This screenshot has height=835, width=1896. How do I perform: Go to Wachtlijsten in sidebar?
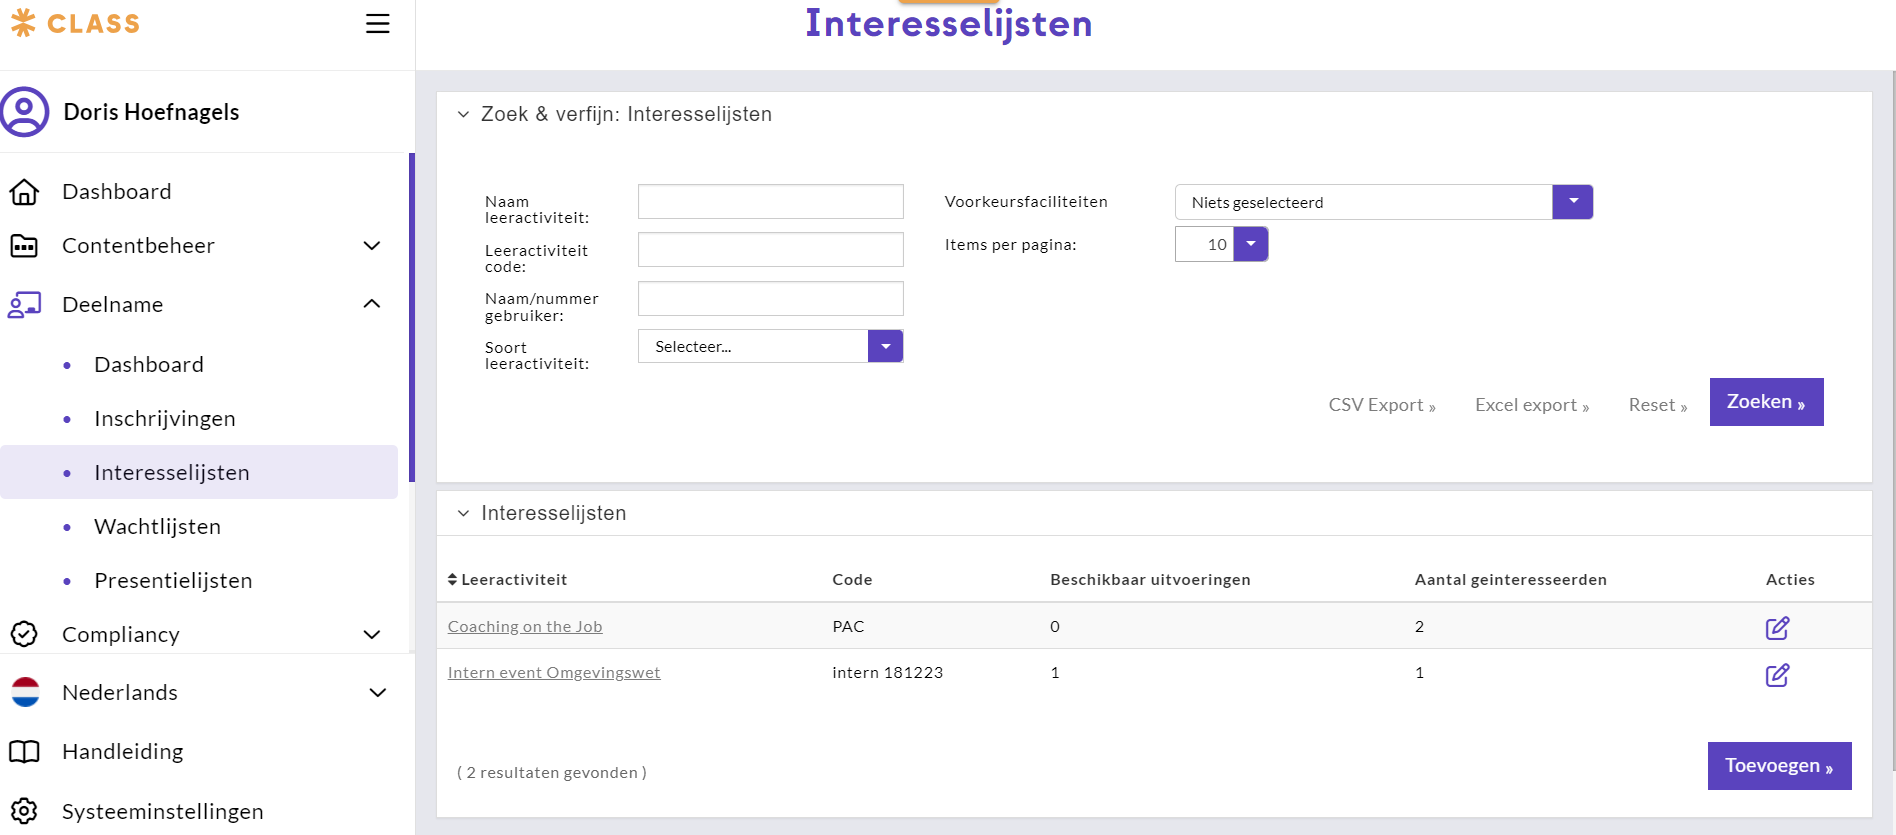[x=157, y=527]
